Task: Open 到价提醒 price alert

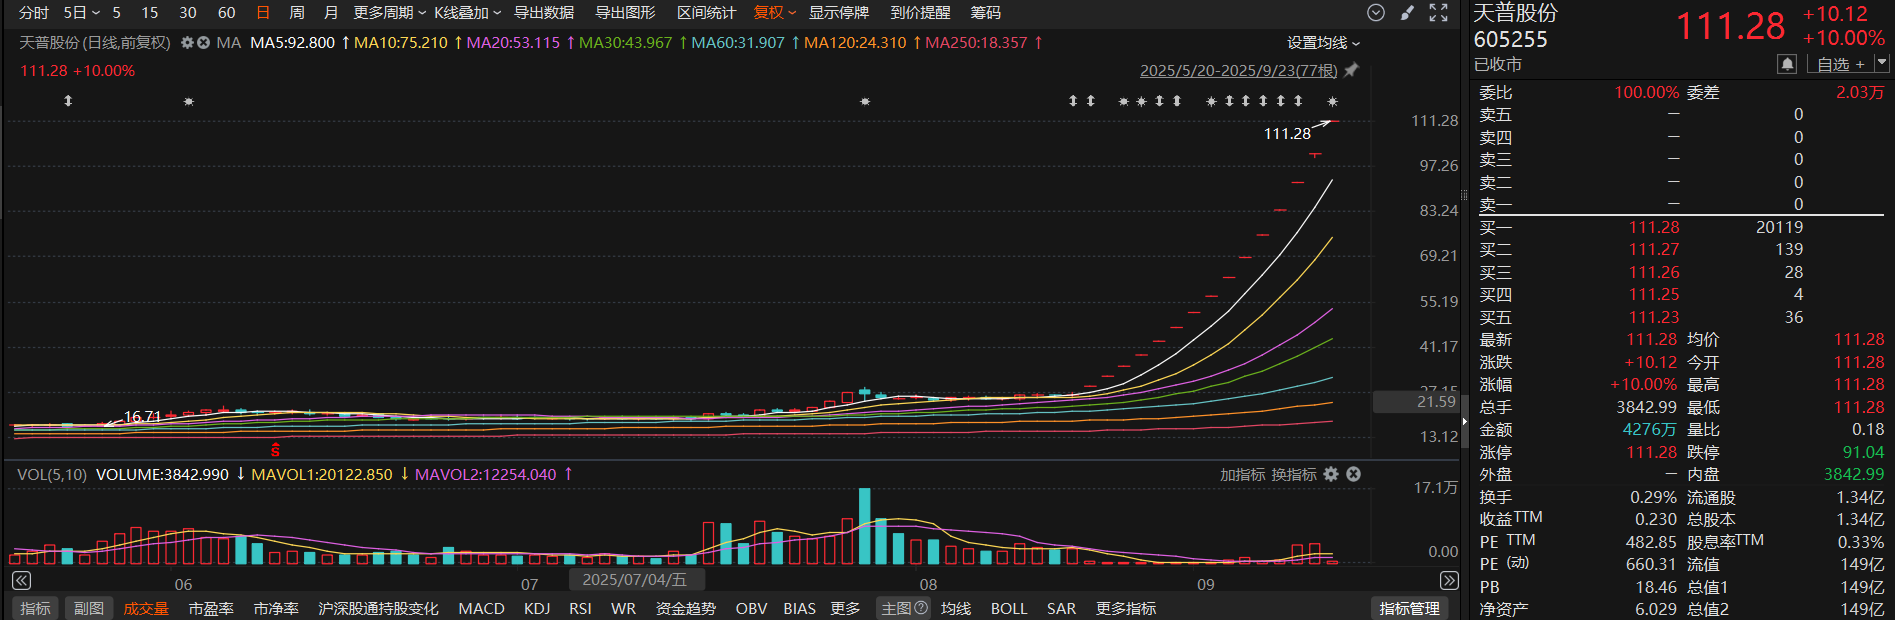Action: pyautogui.click(x=920, y=13)
